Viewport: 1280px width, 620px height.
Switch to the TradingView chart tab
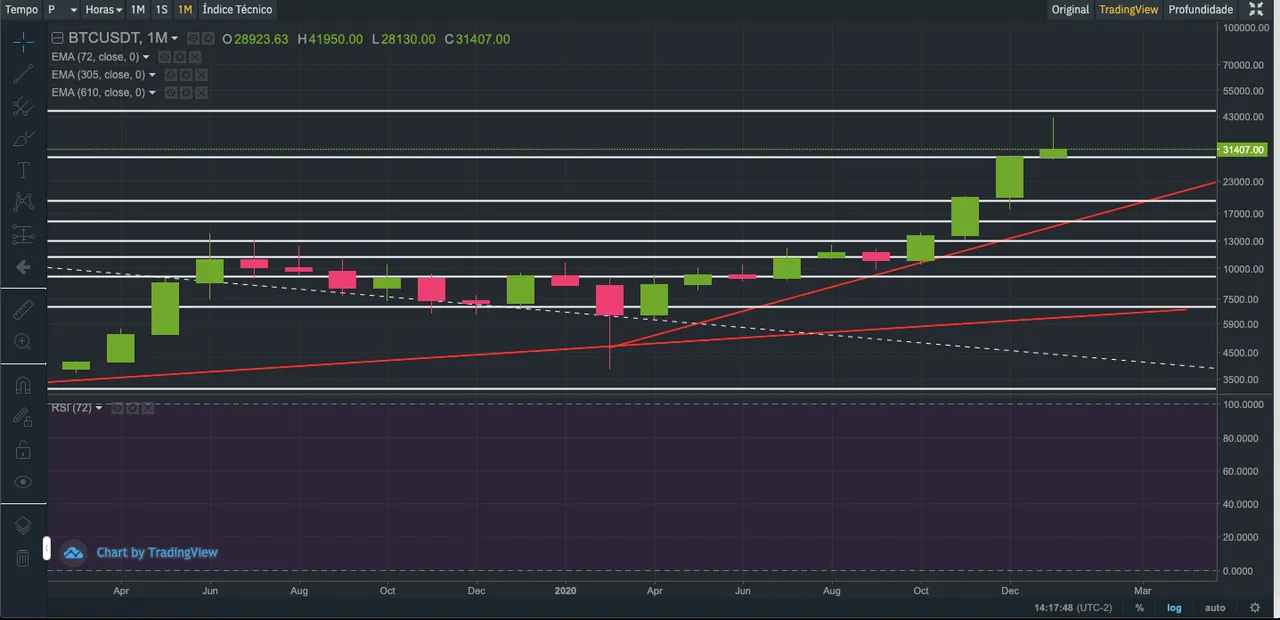coord(1129,9)
